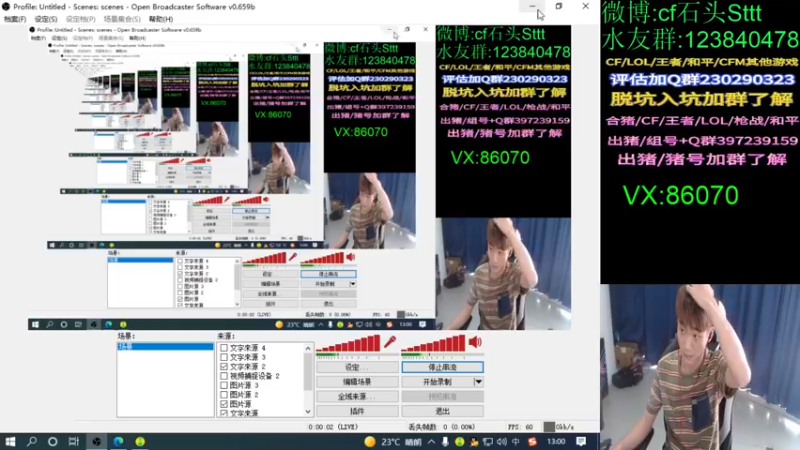Open the 设定档(P) menu
Image resolution: width=800 pixels, height=450 pixels.
[x=81, y=19]
